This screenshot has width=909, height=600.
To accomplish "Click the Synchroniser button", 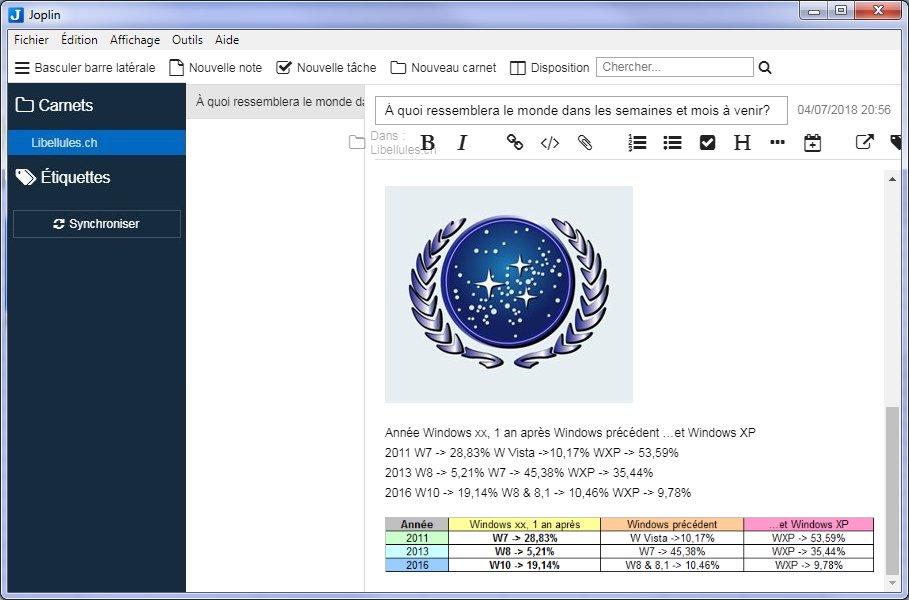I will pyautogui.click(x=97, y=224).
